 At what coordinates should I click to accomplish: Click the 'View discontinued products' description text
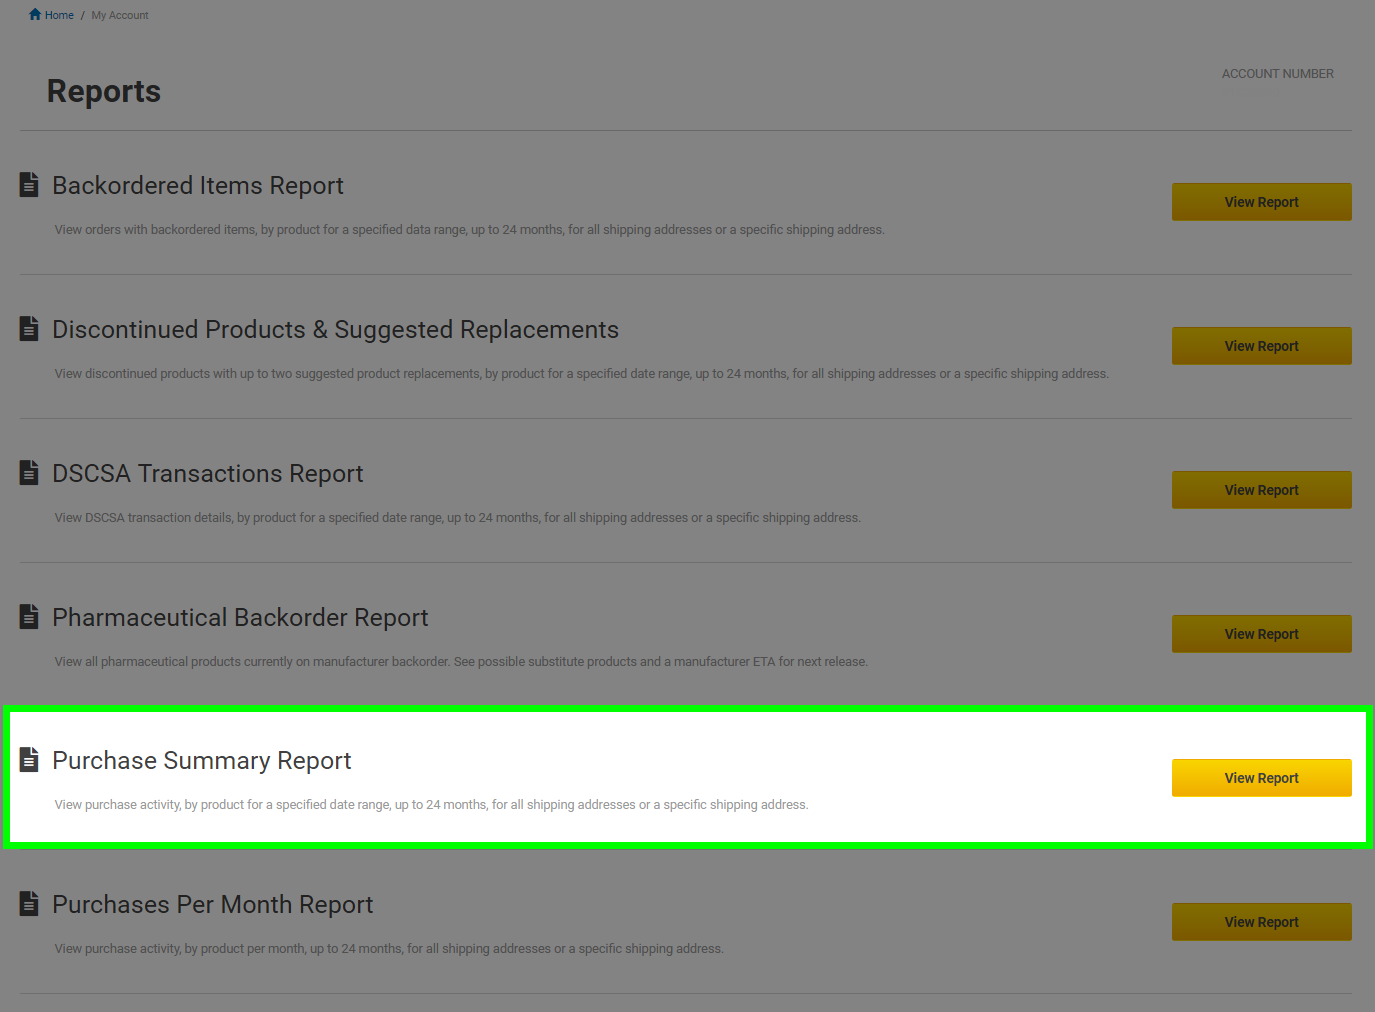coord(581,374)
